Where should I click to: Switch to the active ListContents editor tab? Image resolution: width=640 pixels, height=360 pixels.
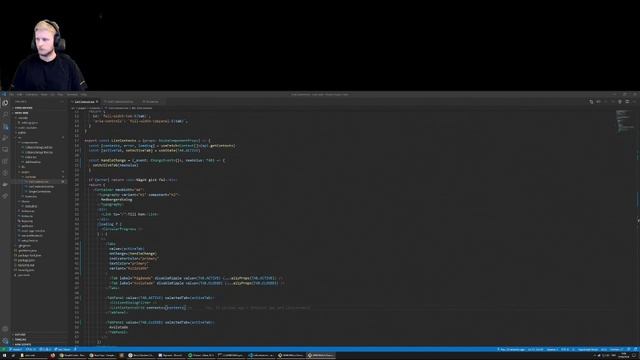click(x=85, y=102)
